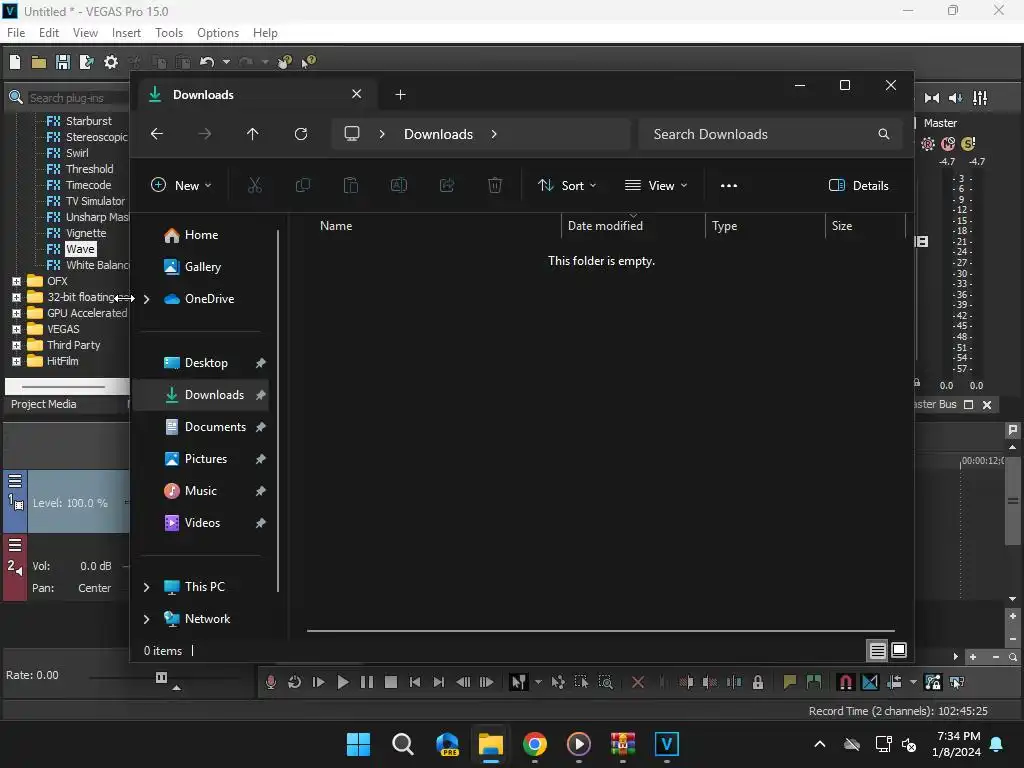Image resolution: width=1024 pixels, height=768 pixels.
Task: Go to Home in the navigation pane
Action: [201, 235]
